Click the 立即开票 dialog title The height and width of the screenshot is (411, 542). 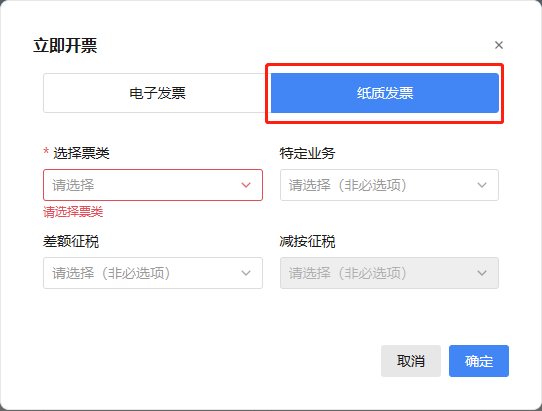(x=65, y=46)
